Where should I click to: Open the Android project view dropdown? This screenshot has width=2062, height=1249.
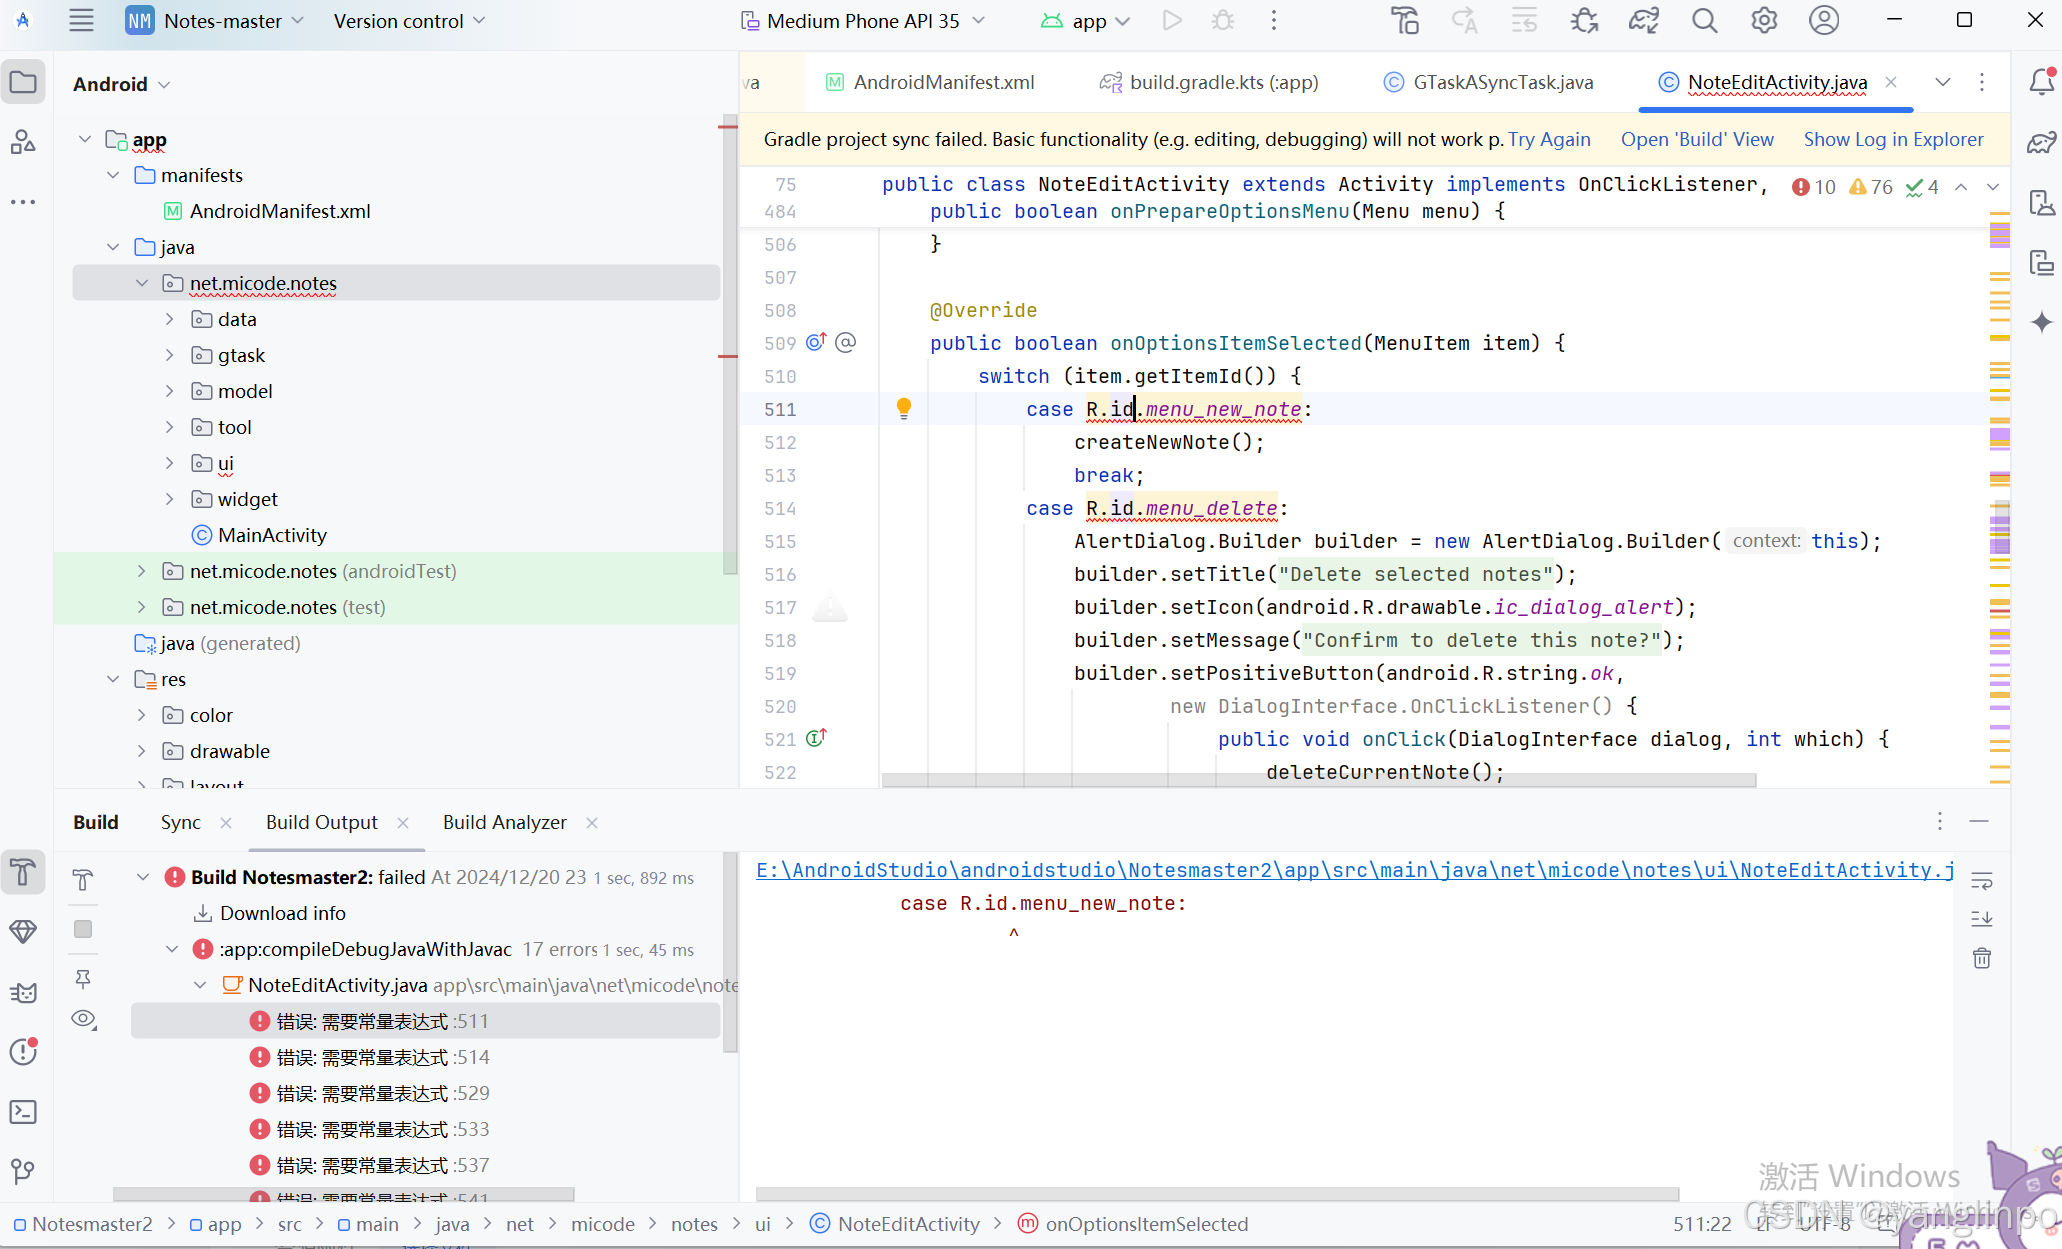tap(121, 84)
